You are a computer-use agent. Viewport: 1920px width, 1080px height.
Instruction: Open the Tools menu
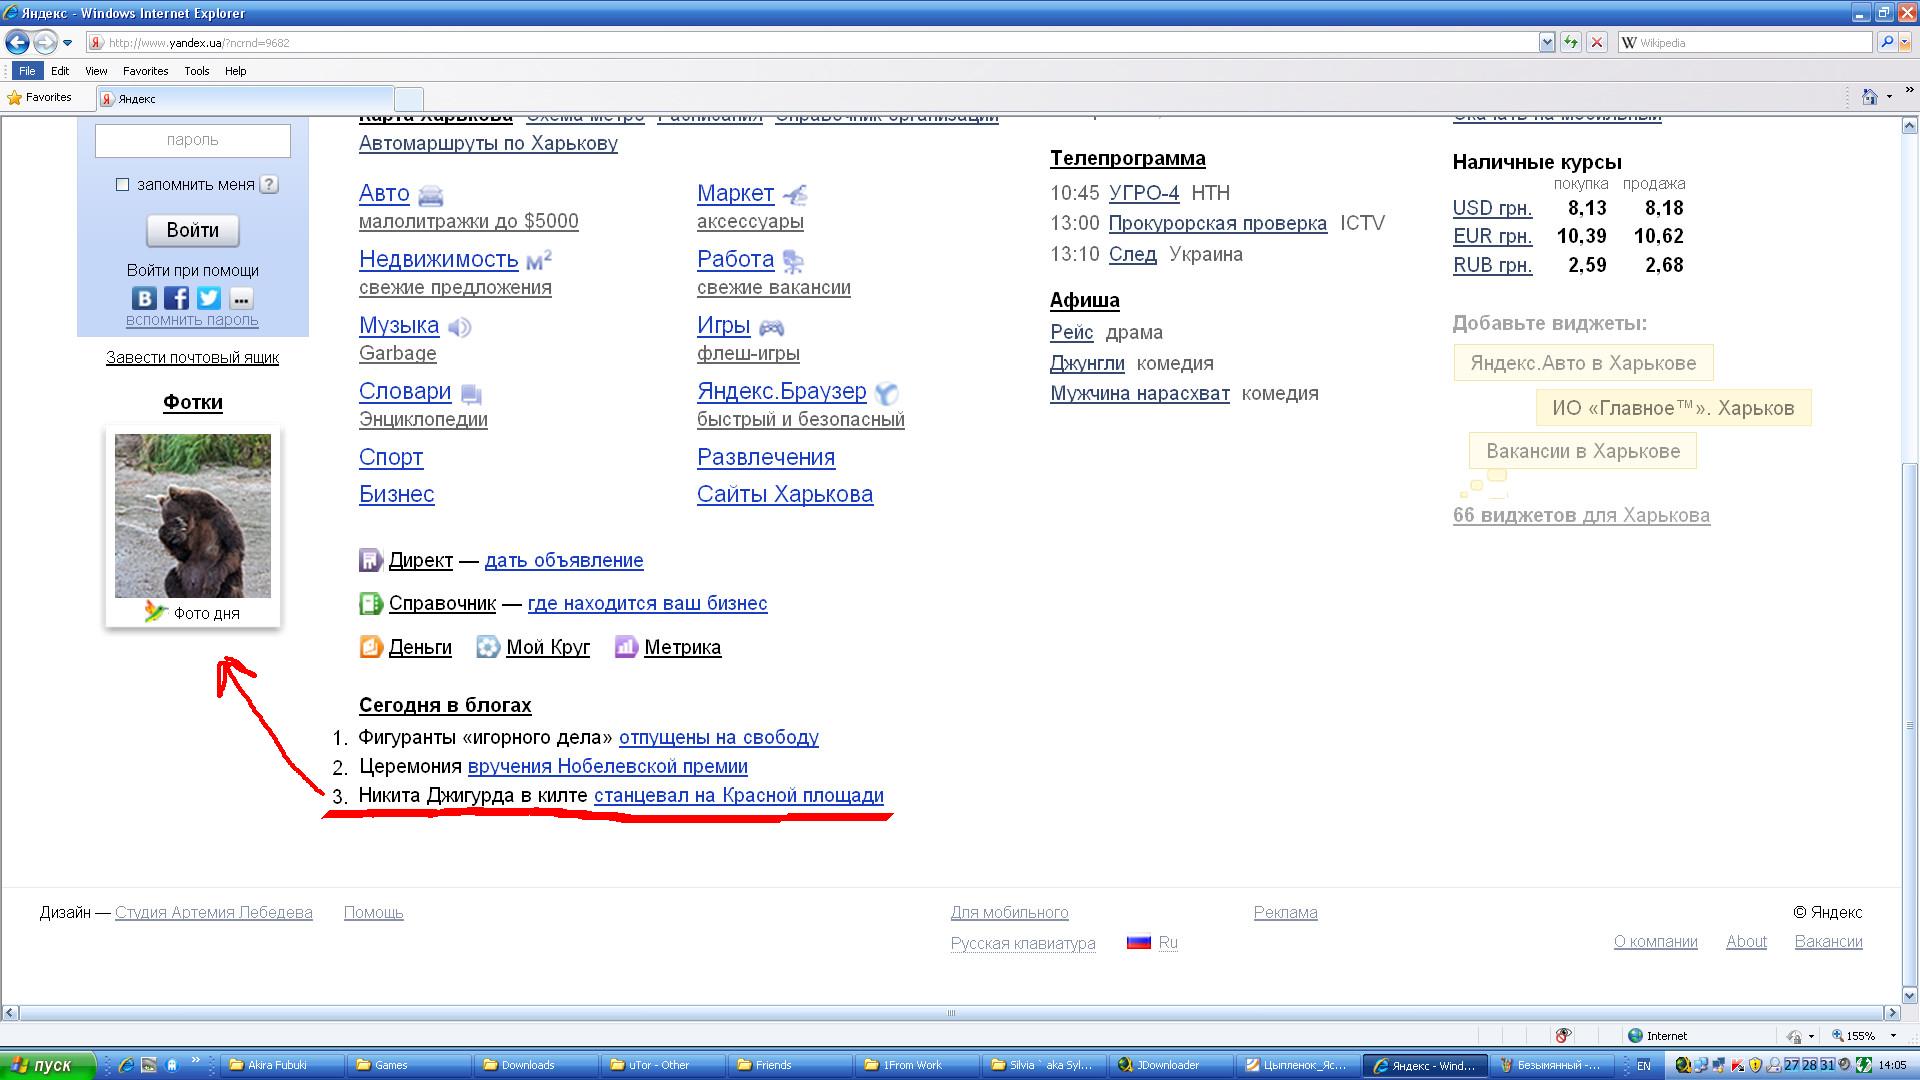(196, 71)
